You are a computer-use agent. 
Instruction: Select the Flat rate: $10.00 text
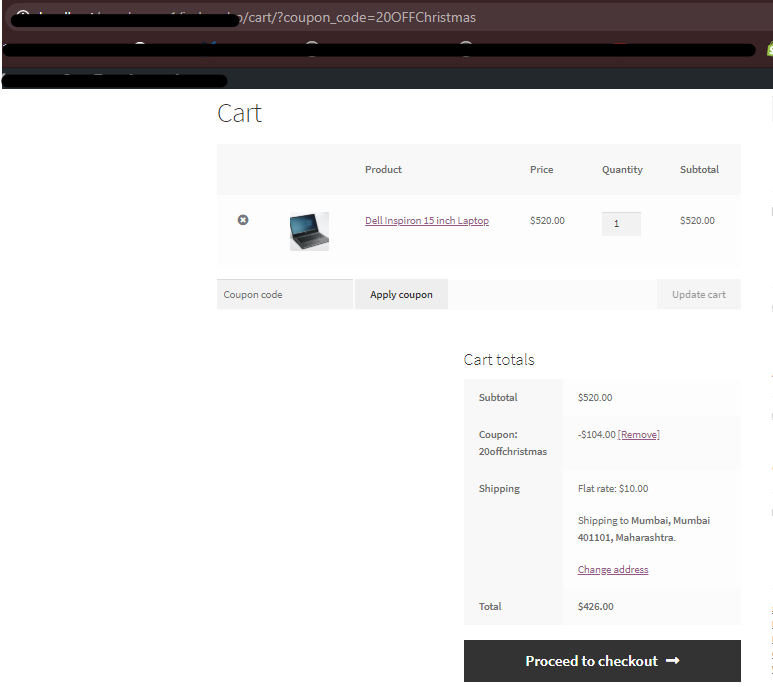(613, 488)
